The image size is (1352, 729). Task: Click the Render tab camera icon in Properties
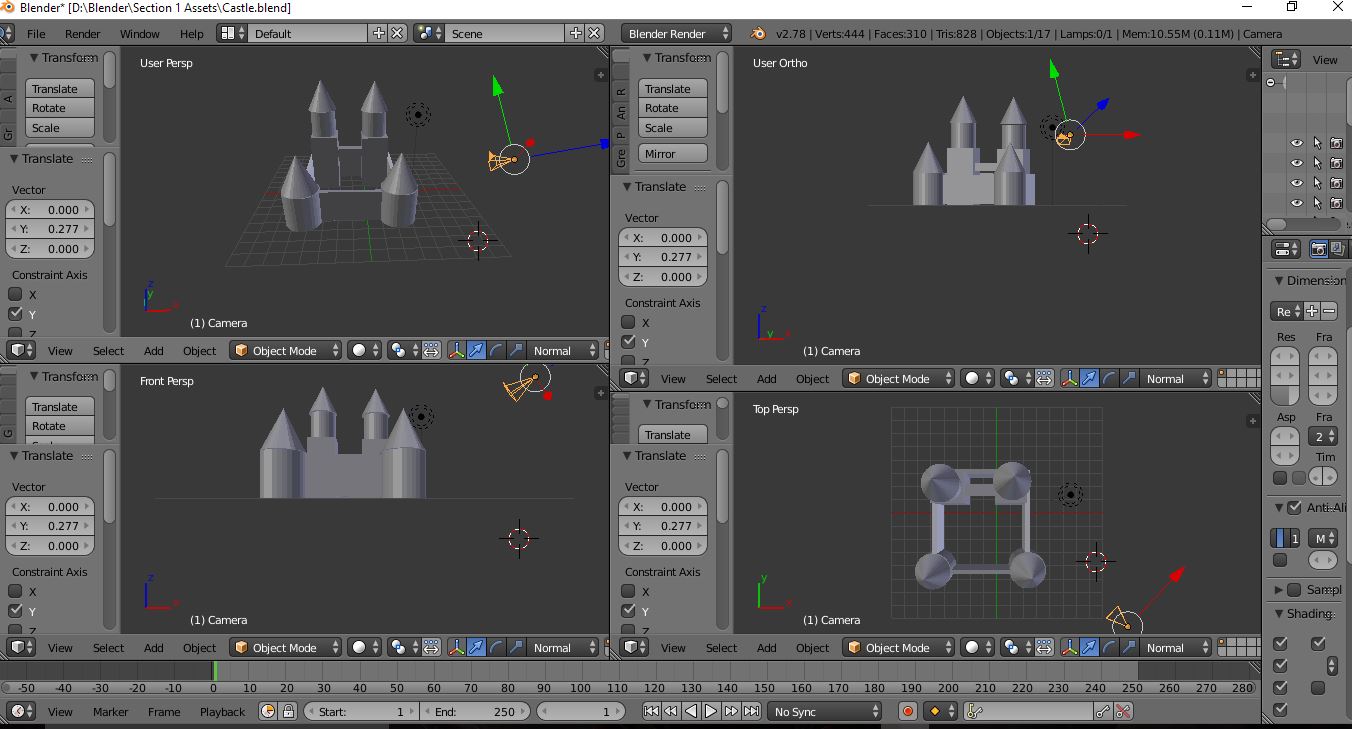[x=1319, y=249]
